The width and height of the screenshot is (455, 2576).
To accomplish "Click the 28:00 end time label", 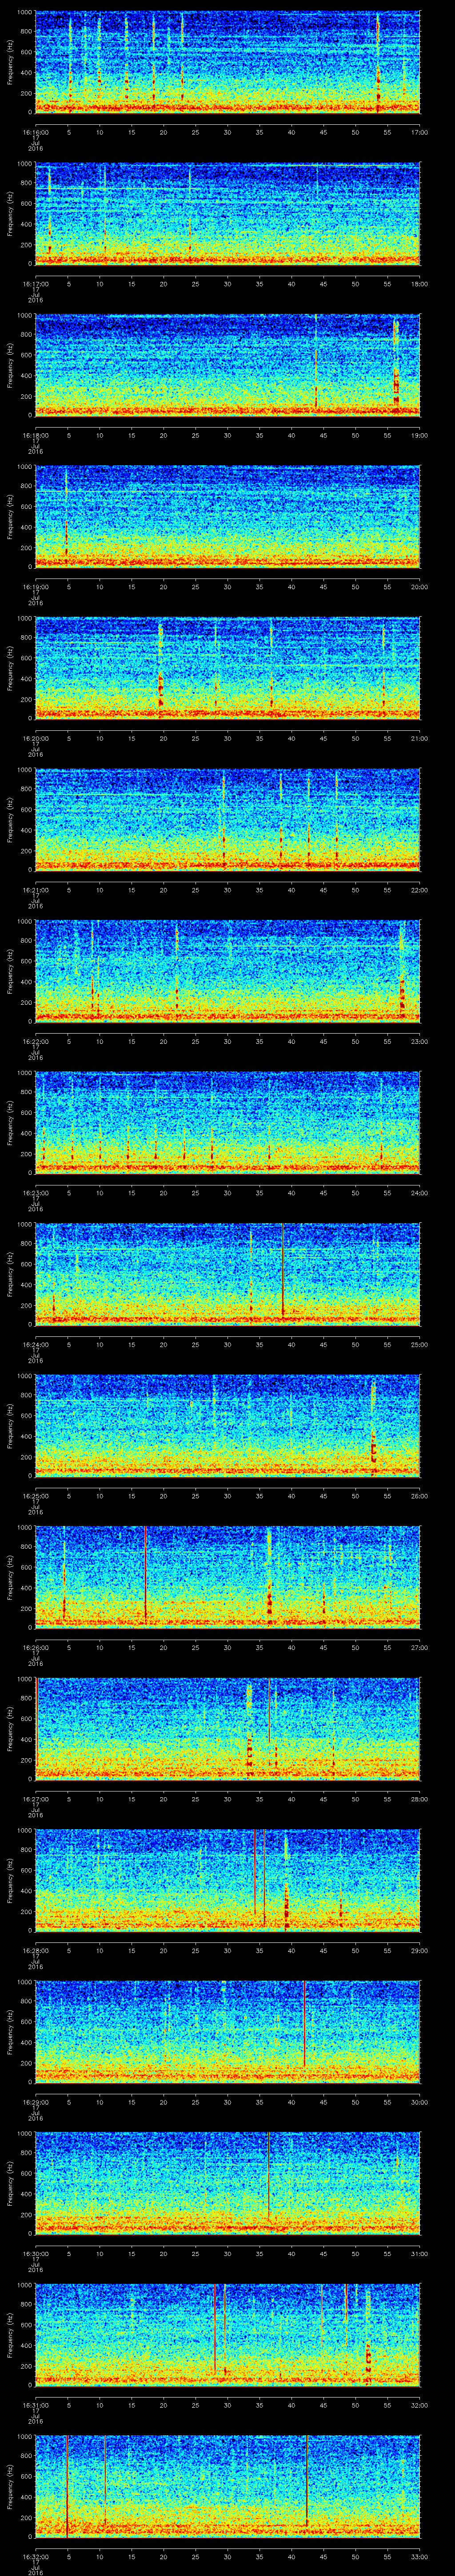I will pyautogui.click(x=420, y=1799).
